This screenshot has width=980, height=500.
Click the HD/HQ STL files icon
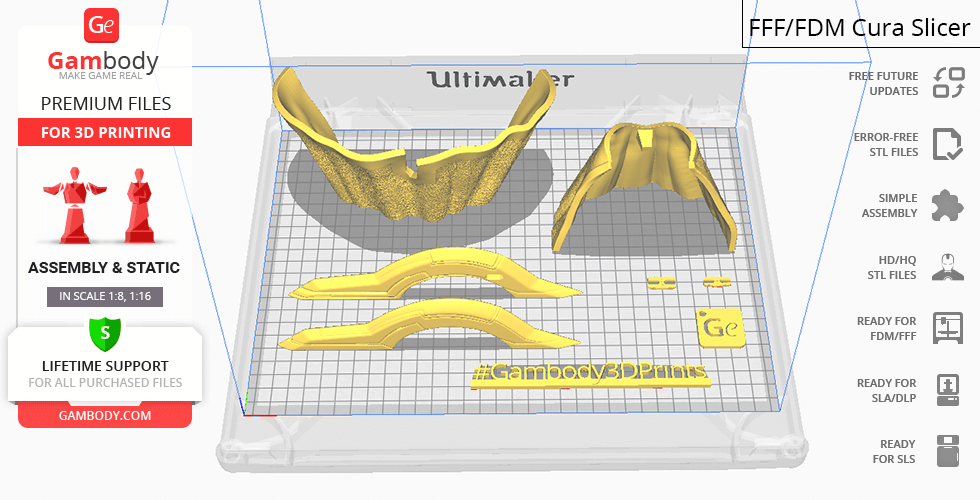[x=947, y=267]
